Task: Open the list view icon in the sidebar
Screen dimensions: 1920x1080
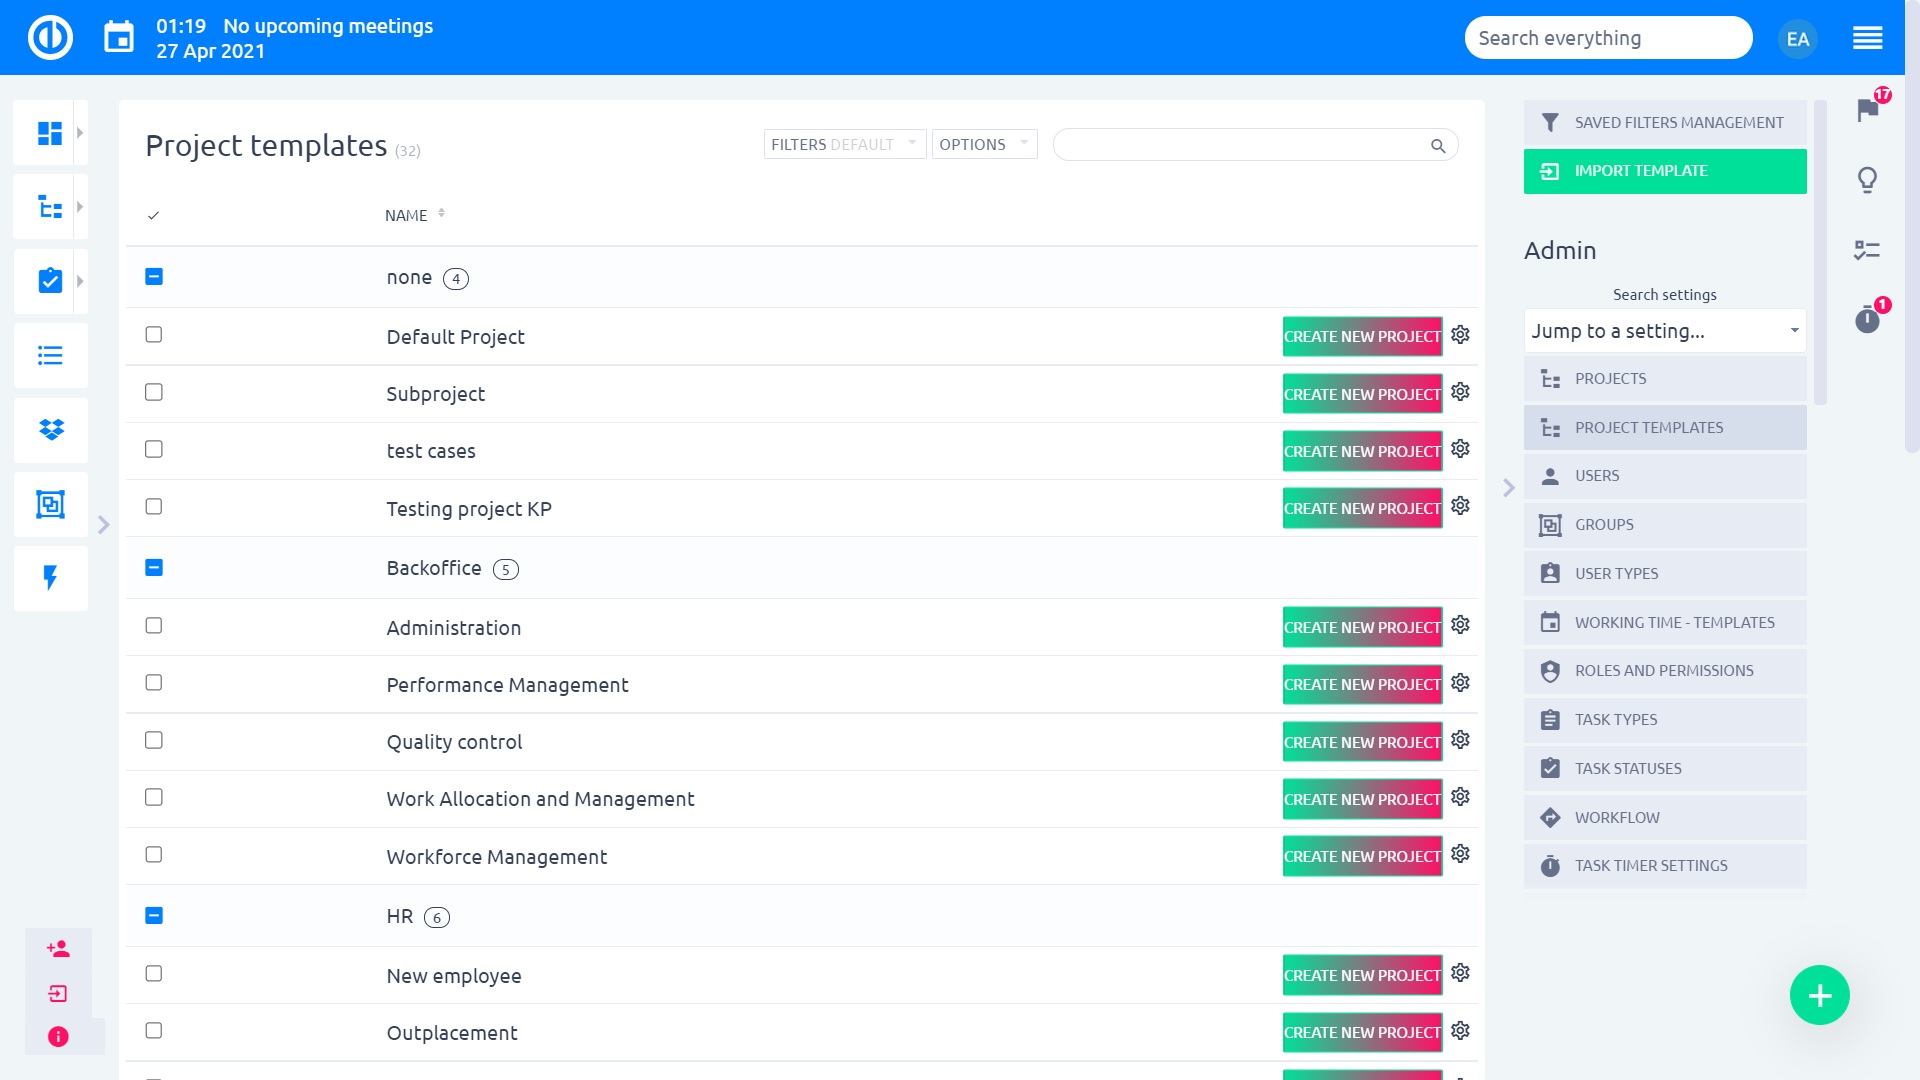Action: pyautogui.click(x=50, y=356)
